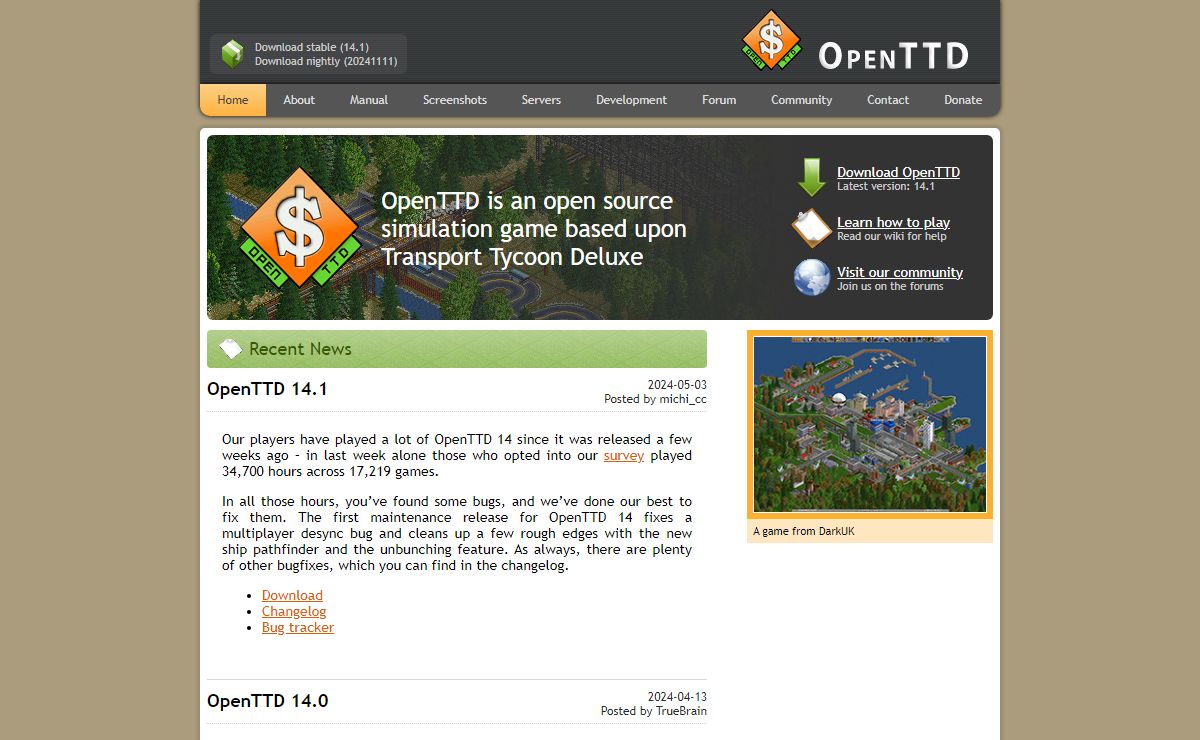The width and height of the screenshot is (1200, 740).
Task: Open the survey link in the article
Action: (x=624, y=455)
